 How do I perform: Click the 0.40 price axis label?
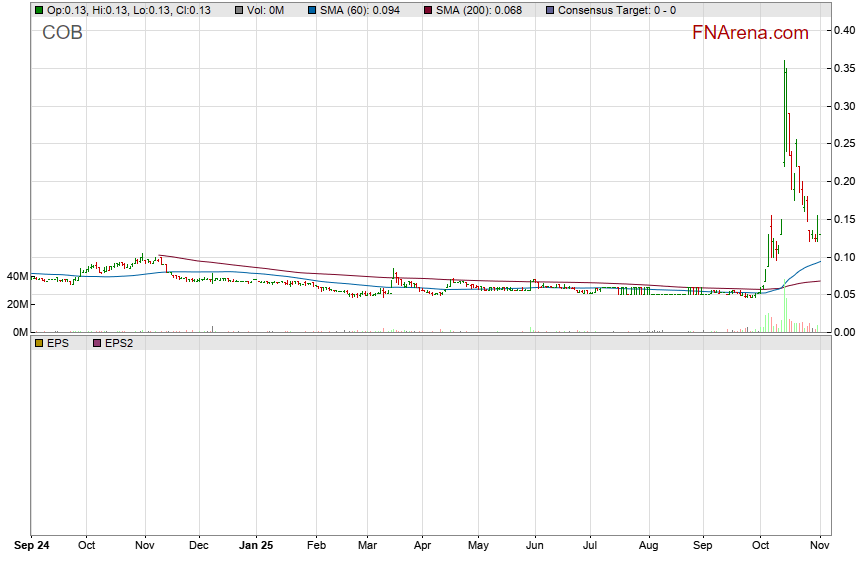843,30
